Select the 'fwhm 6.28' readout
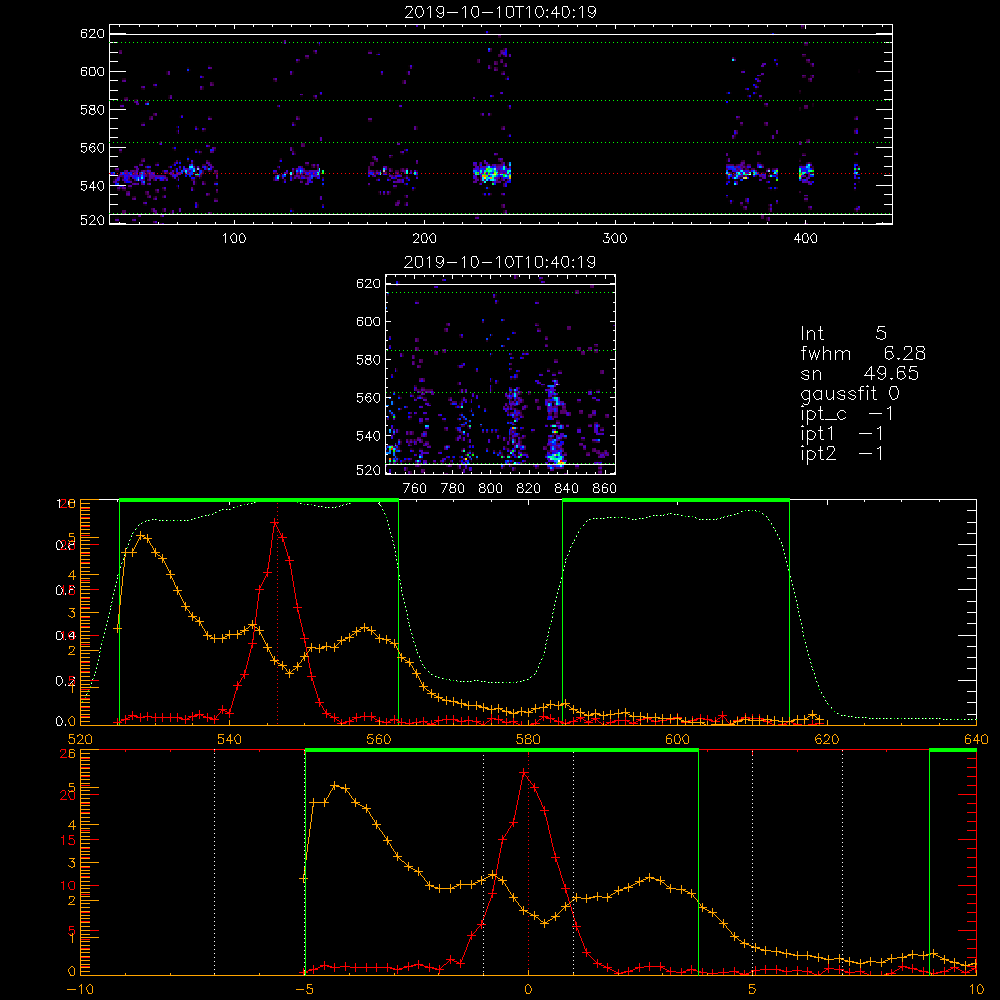This screenshot has height=1000, width=1000. [863, 353]
